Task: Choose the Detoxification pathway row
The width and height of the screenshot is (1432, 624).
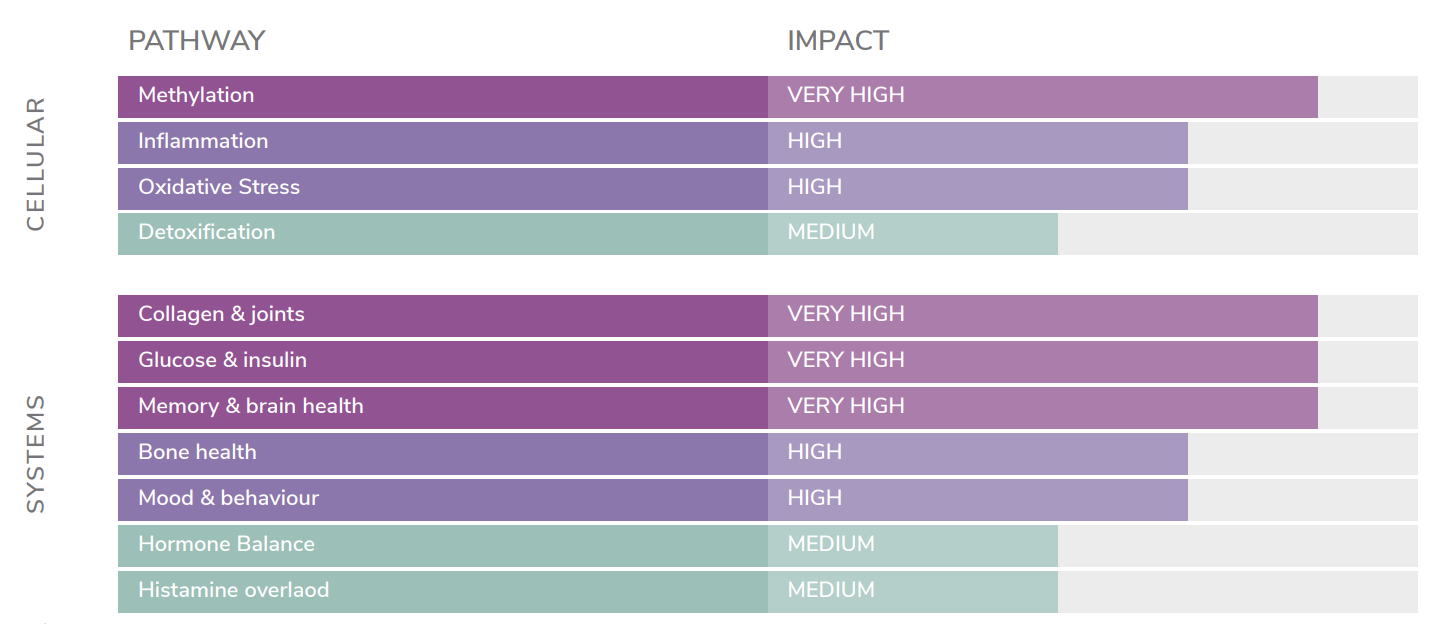Action: (x=767, y=234)
